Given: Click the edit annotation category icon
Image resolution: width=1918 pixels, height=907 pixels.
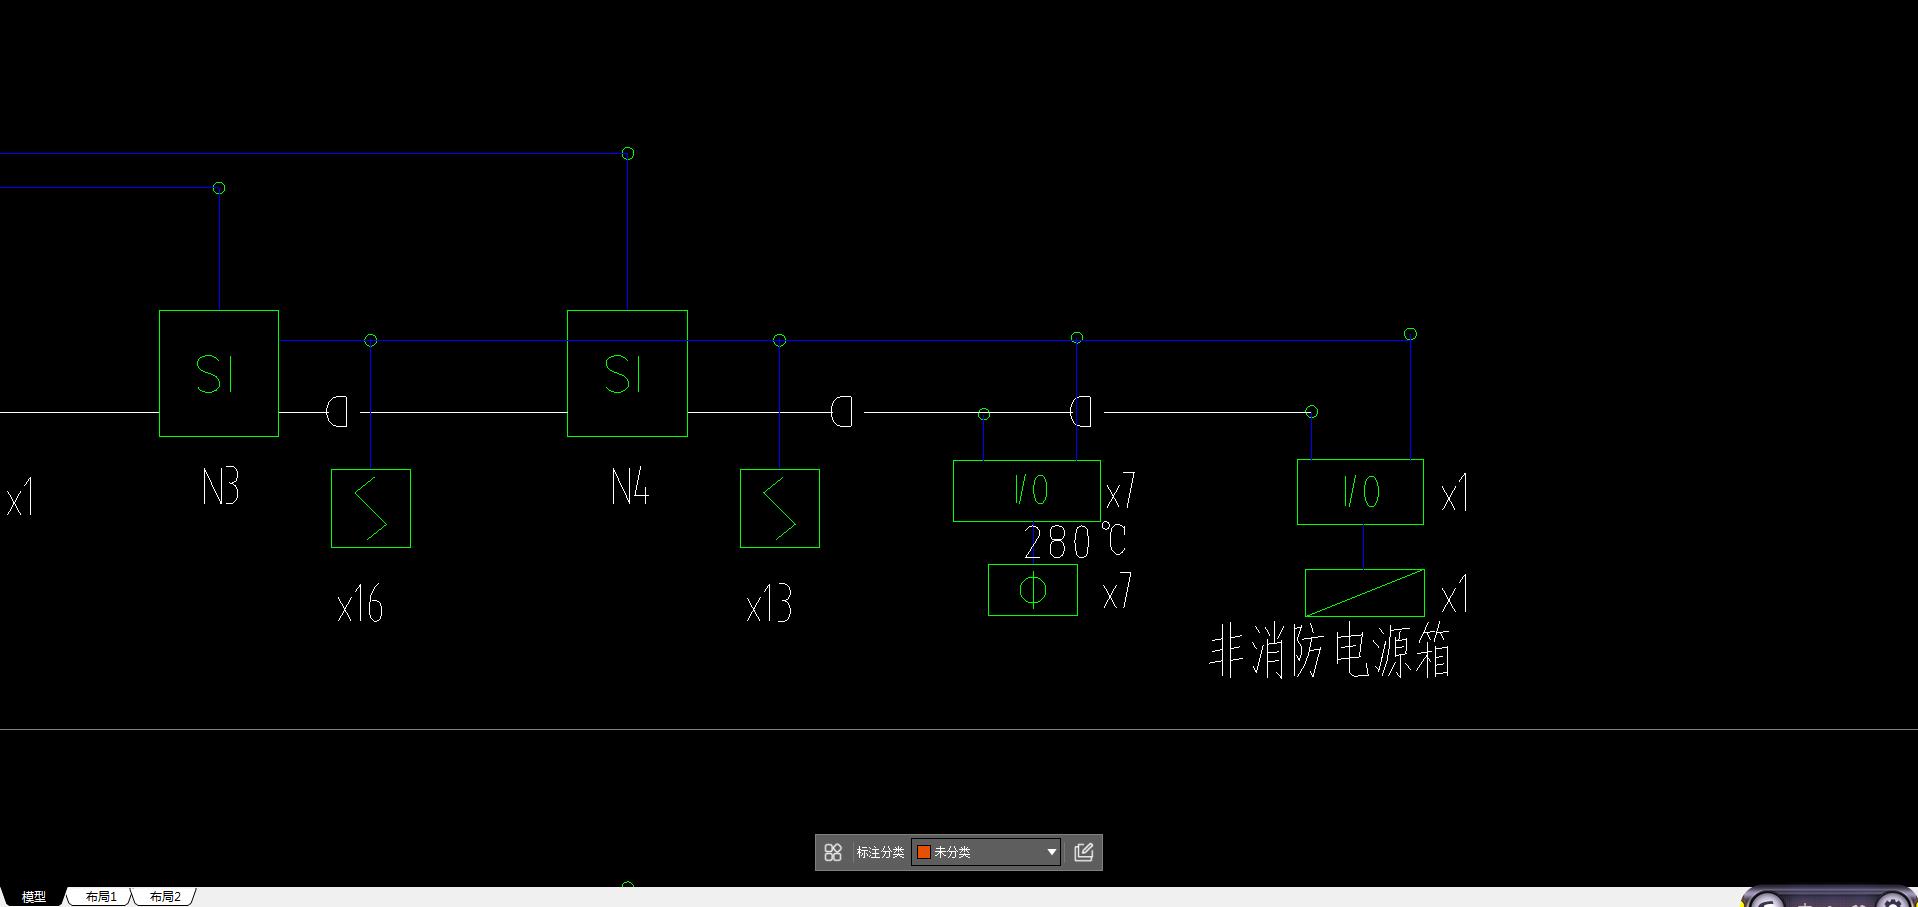Looking at the screenshot, I should (1083, 852).
